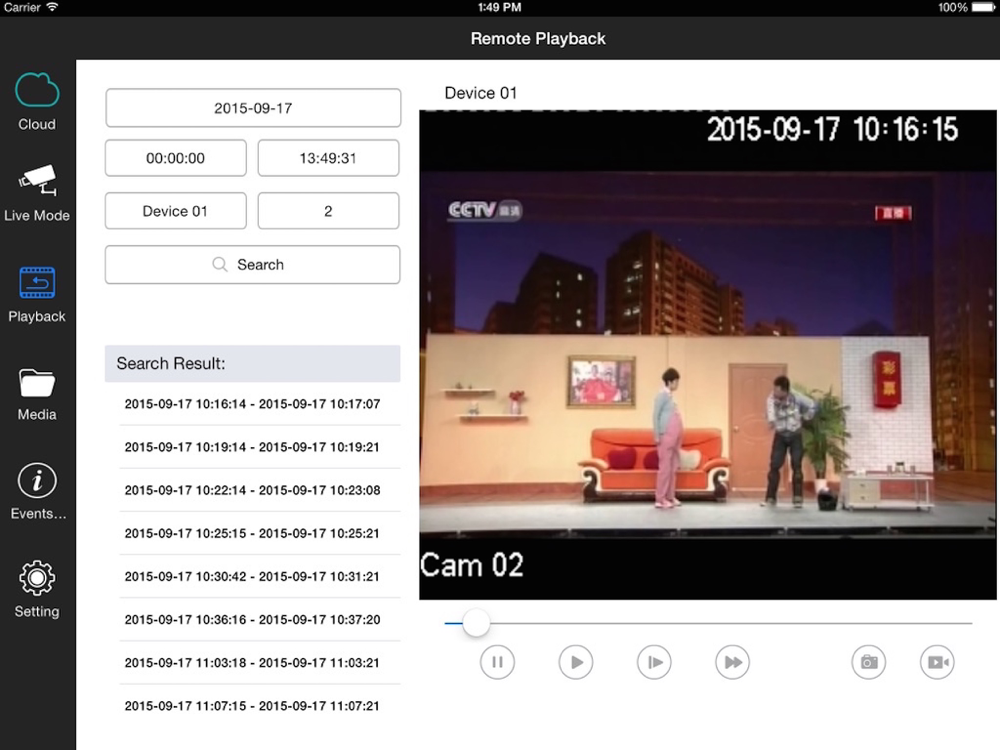Viewport: 1000px width, 750px height.
Task: Change the start time 00:00:00
Action: pos(175,158)
